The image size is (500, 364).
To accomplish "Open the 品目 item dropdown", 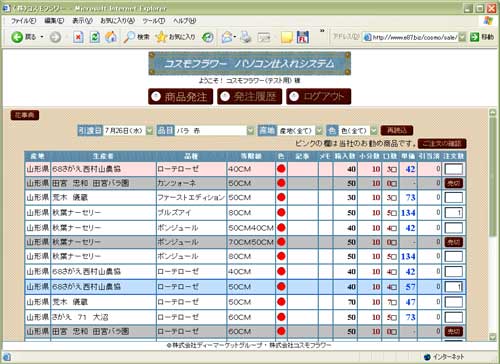I will [250, 131].
